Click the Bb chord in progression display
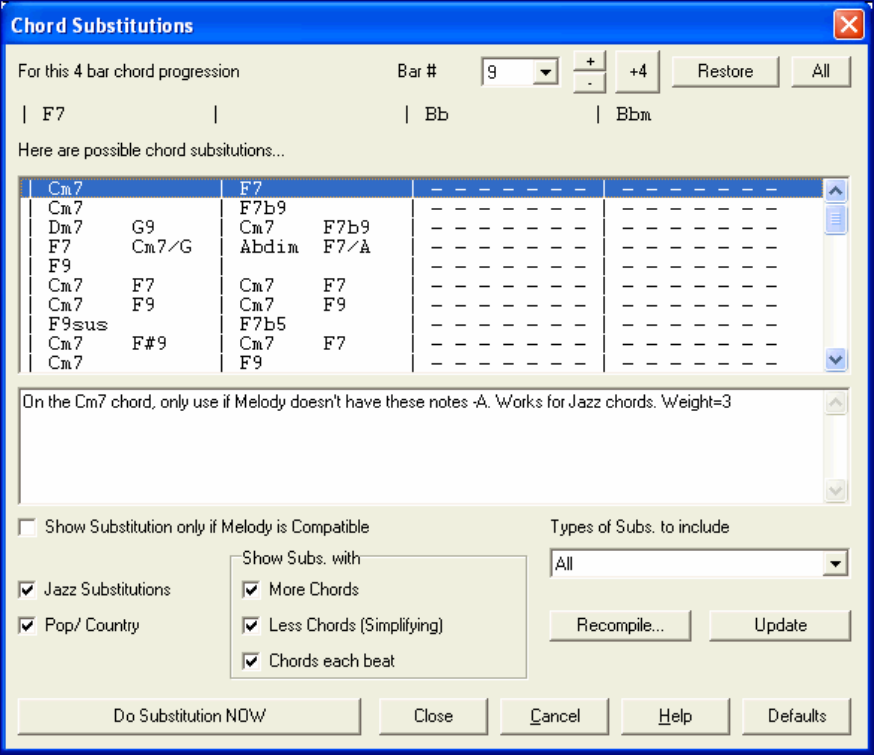 [436, 114]
